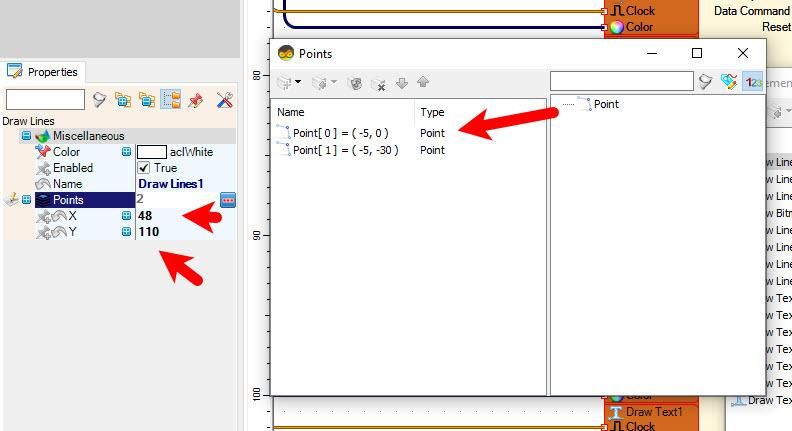Click the 123 numbering icon in Points window
The width and height of the screenshot is (792, 431).
(x=753, y=82)
